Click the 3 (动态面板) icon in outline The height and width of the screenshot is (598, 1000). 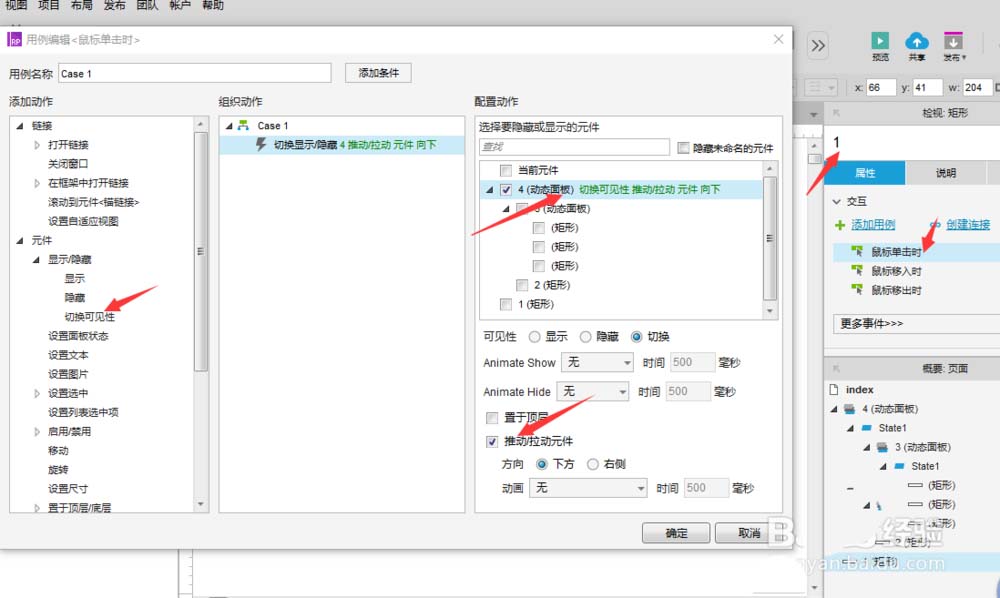(882, 447)
